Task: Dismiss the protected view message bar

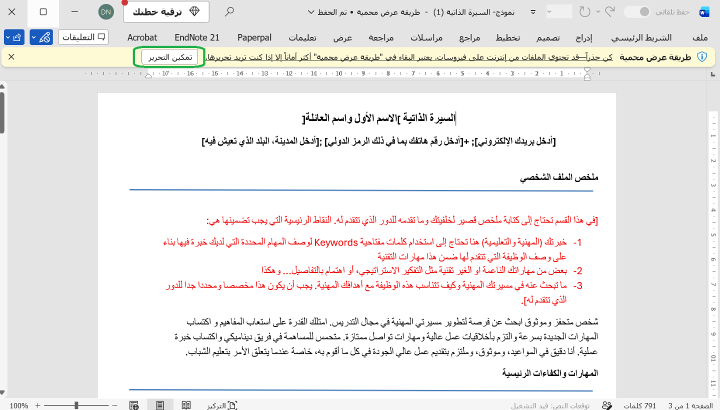Action: pyautogui.click(x=11, y=57)
